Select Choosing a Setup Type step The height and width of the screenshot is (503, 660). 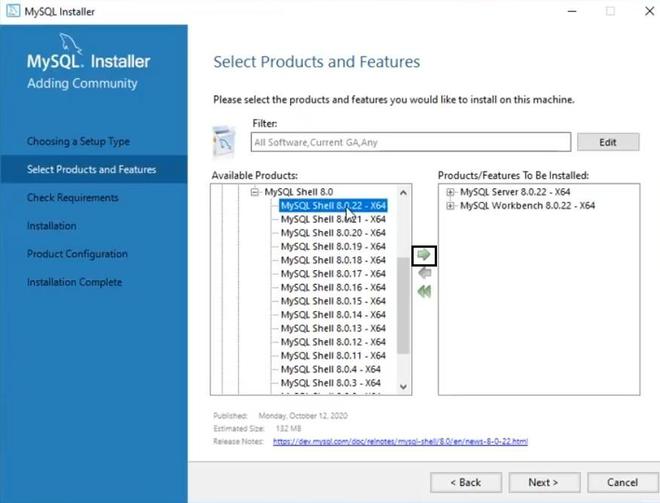[x=78, y=141]
